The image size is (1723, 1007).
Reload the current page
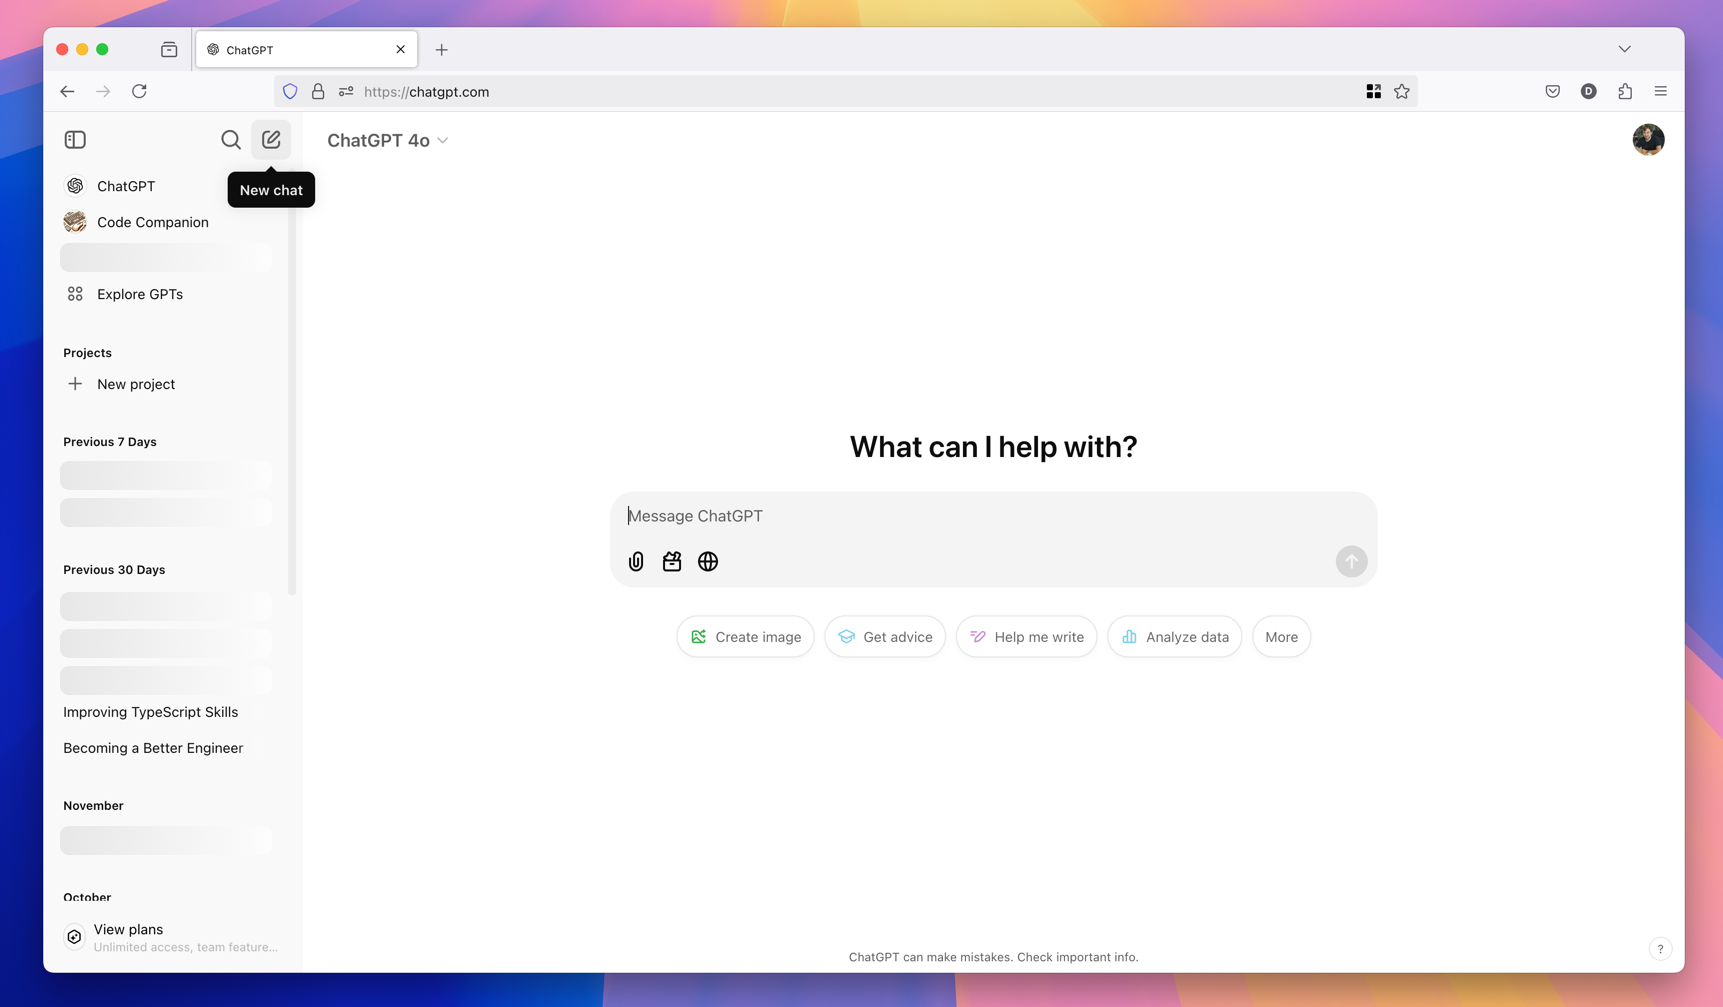click(139, 92)
